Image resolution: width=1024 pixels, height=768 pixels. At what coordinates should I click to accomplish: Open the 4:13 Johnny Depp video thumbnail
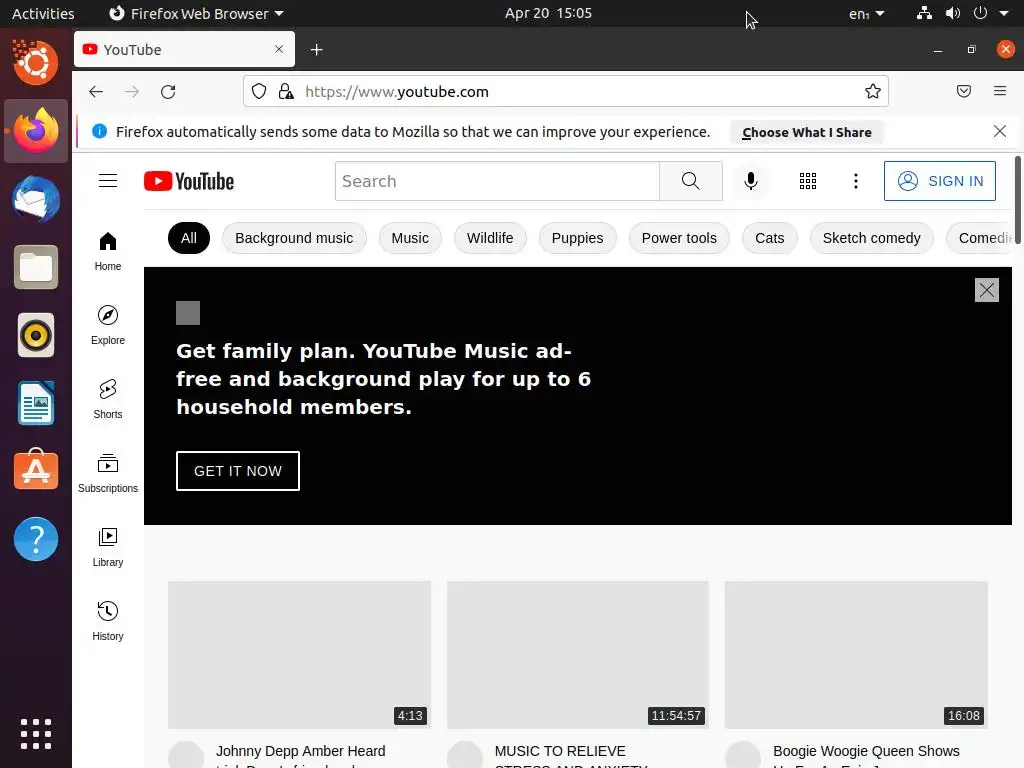pyautogui.click(x=299, y=654)
